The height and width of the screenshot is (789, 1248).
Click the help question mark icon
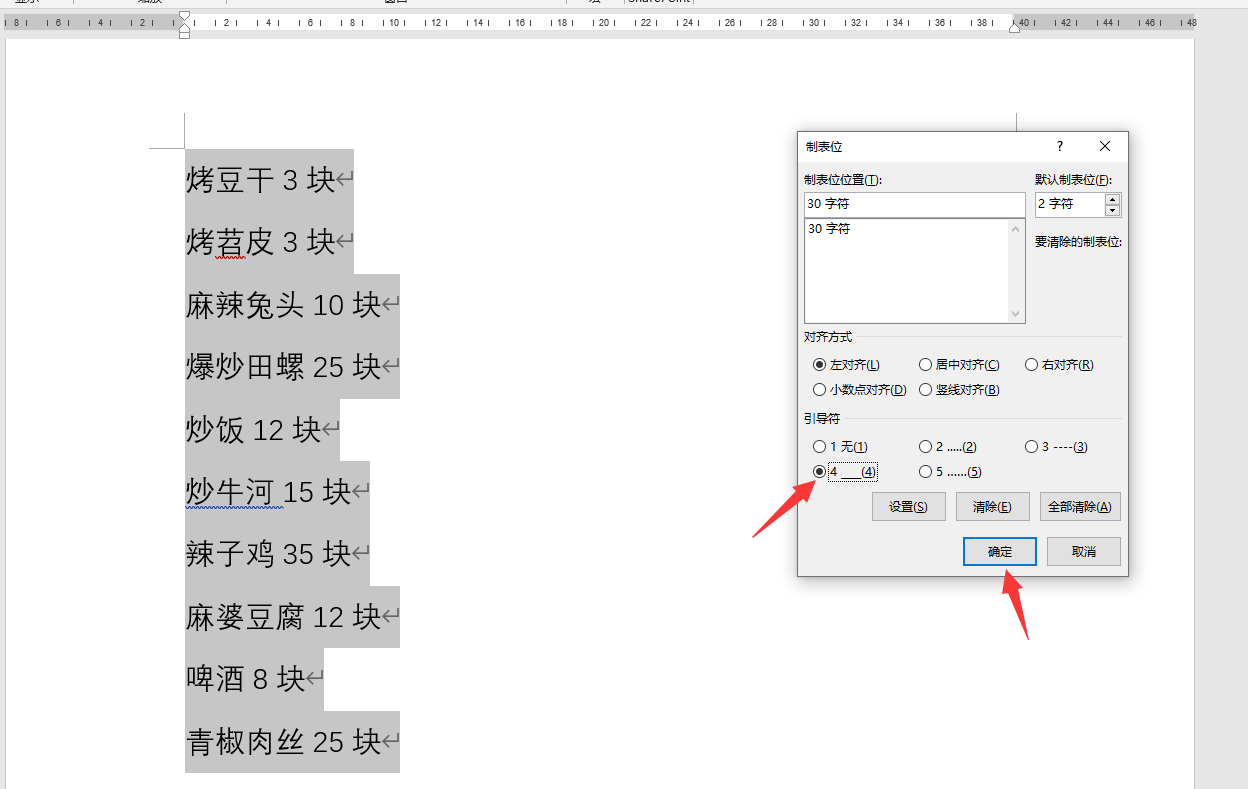(1060, 146)
